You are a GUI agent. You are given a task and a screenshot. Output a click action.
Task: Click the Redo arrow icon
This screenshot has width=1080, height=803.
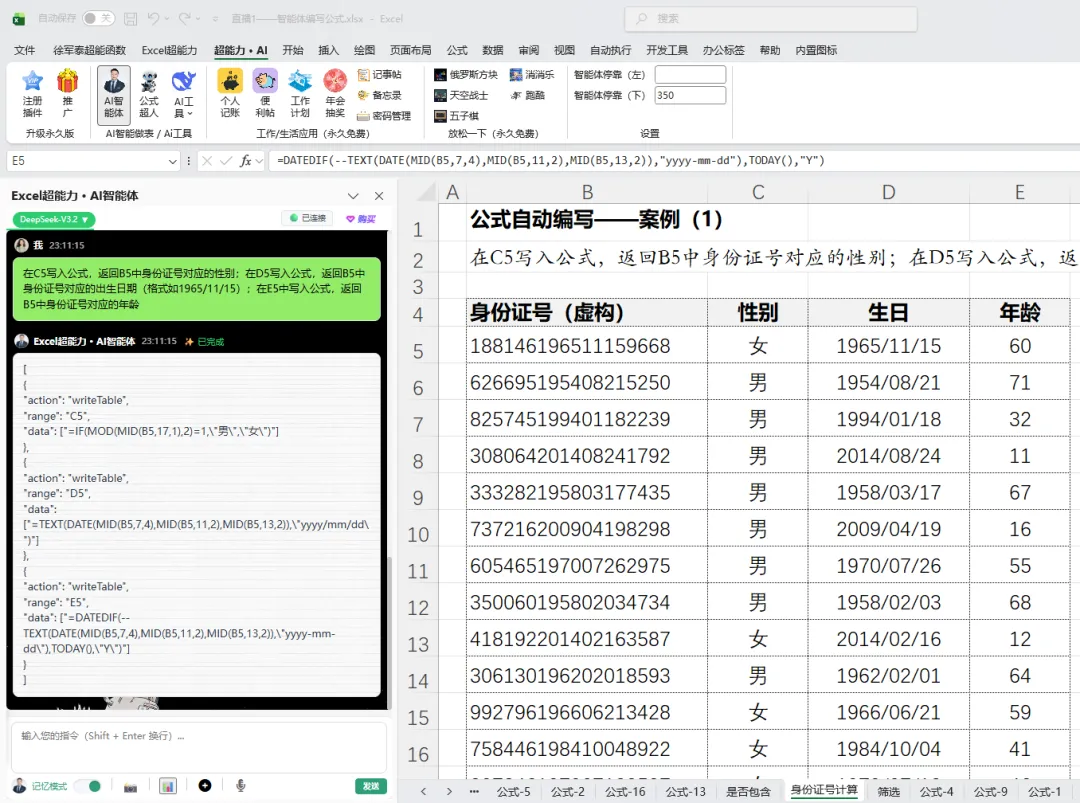[x=185, y=19]
